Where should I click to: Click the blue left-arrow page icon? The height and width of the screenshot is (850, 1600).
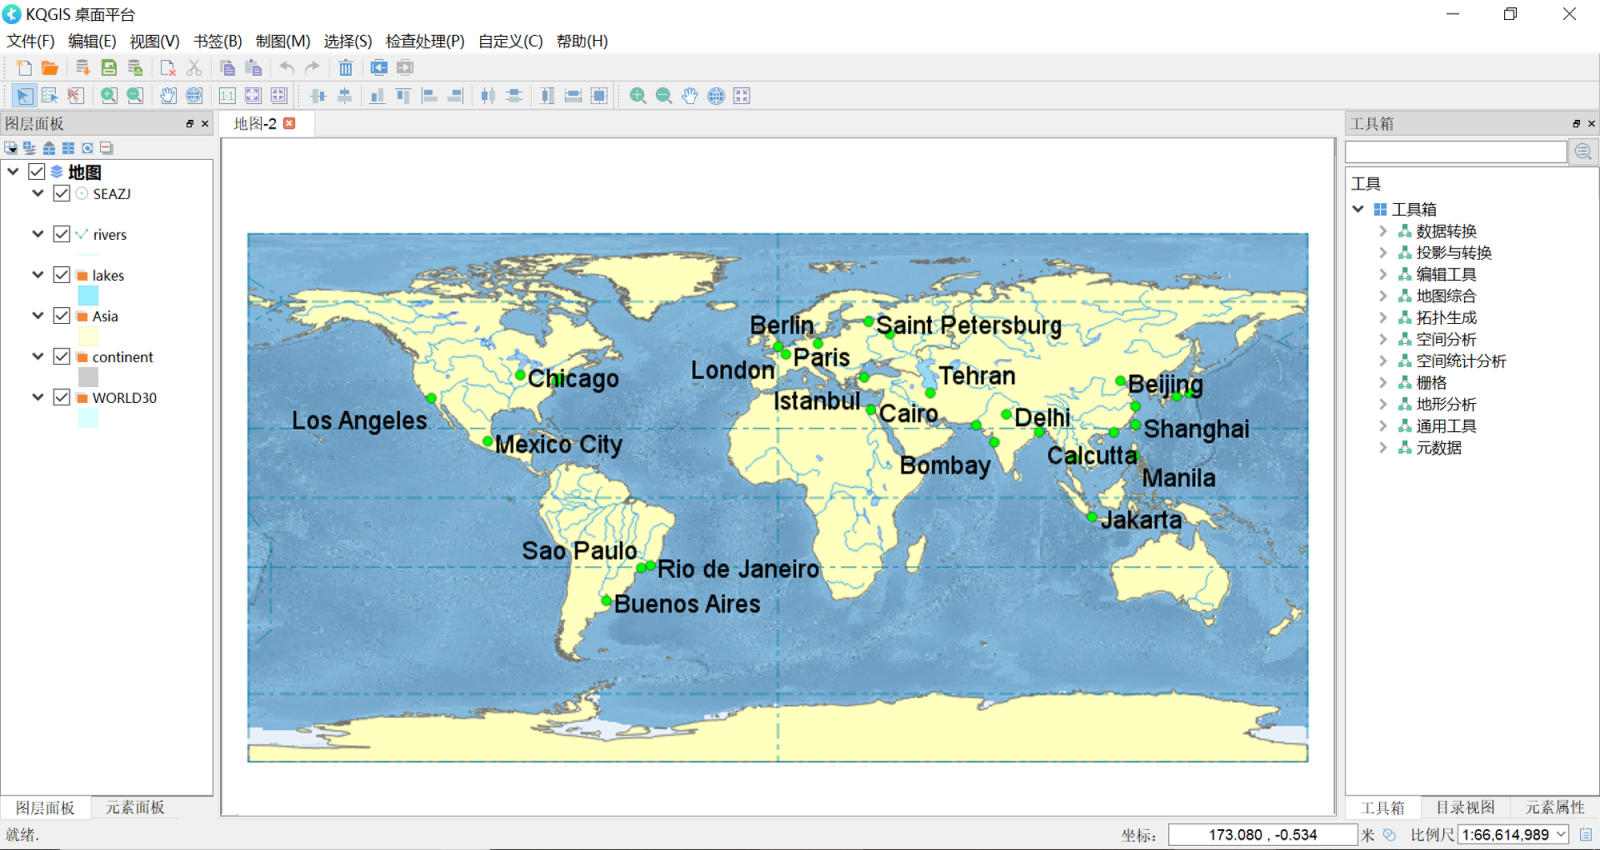379,68
